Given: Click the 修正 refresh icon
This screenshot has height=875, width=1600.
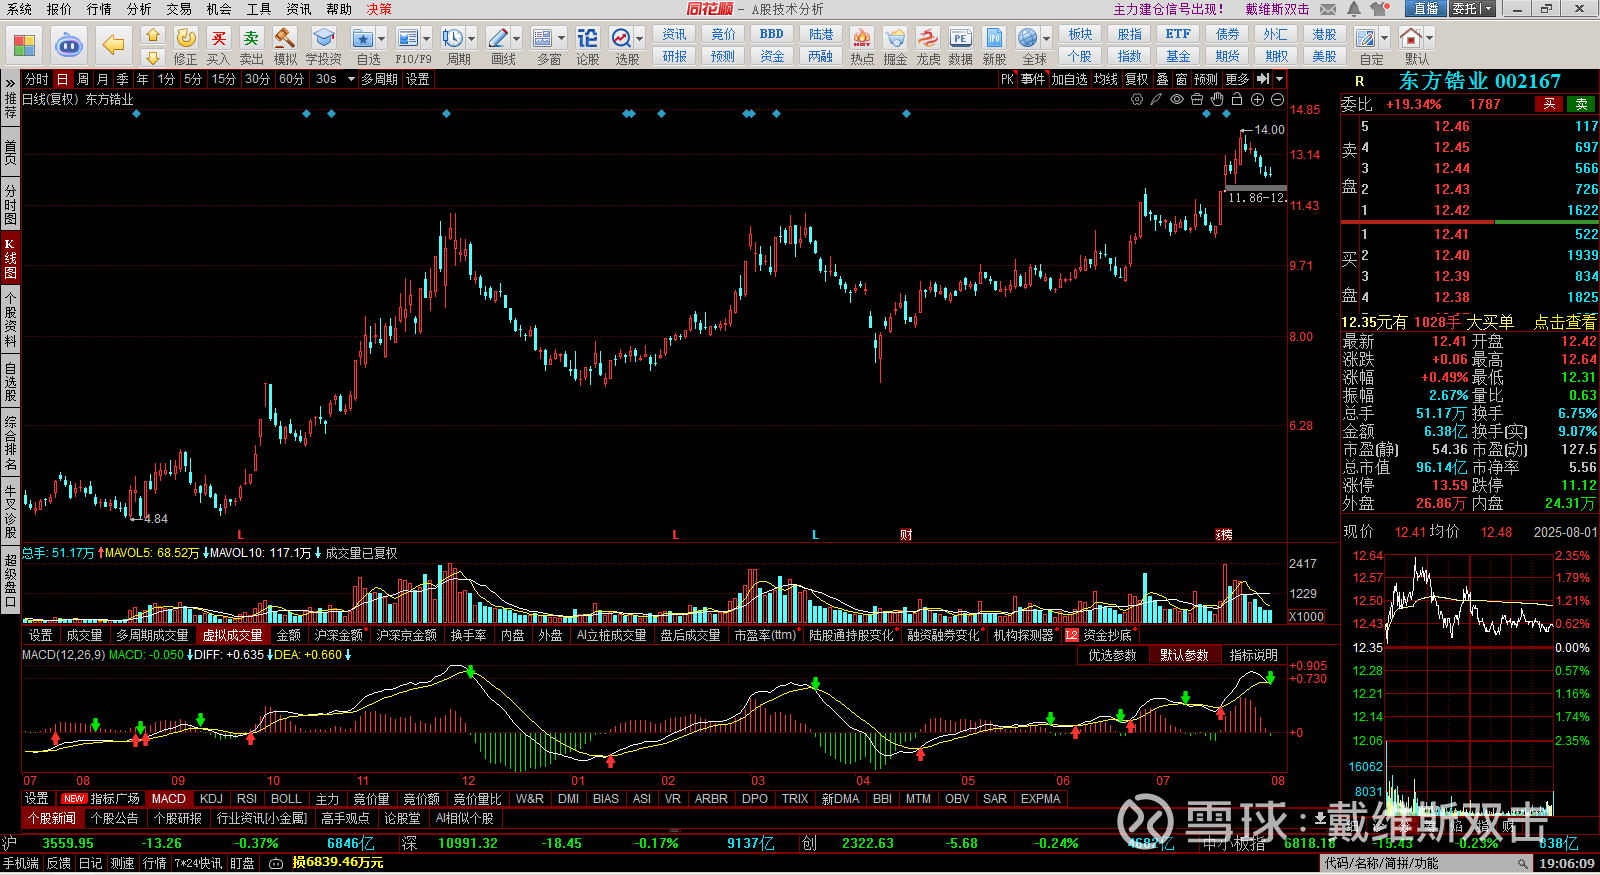Looking at the screenshot, I should pyautogui.click(x=186, y=38).
